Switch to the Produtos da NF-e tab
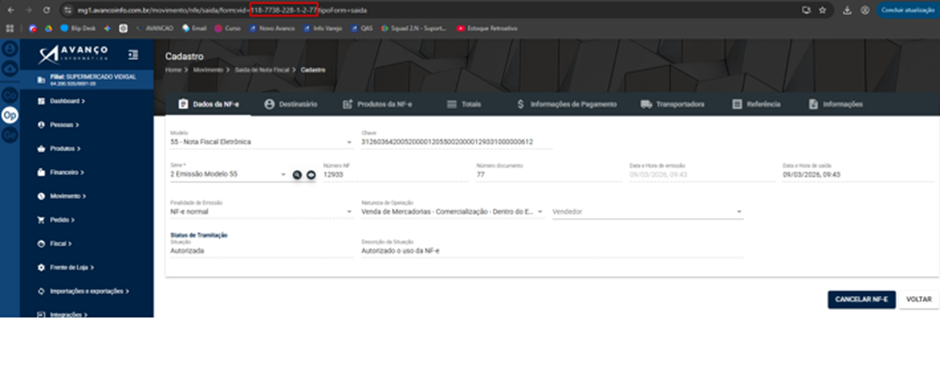940x381 pixels. click(377, 104)
